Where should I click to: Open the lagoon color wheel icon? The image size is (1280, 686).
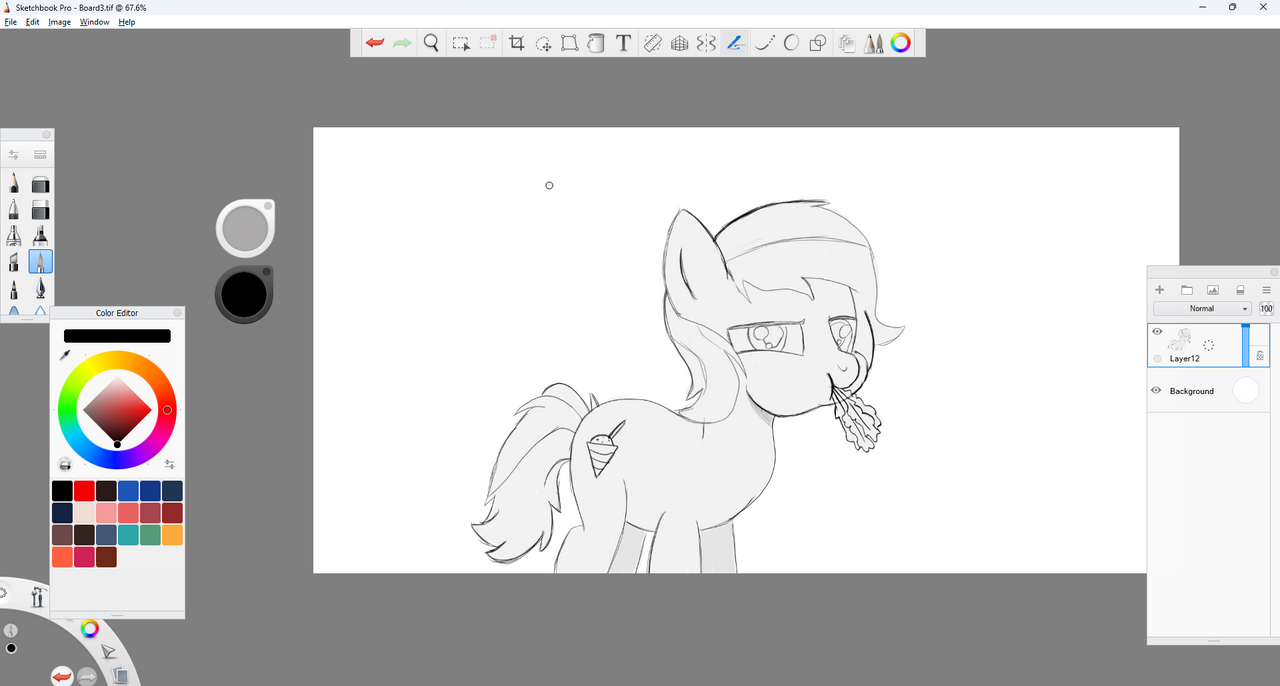coord(90,629)
